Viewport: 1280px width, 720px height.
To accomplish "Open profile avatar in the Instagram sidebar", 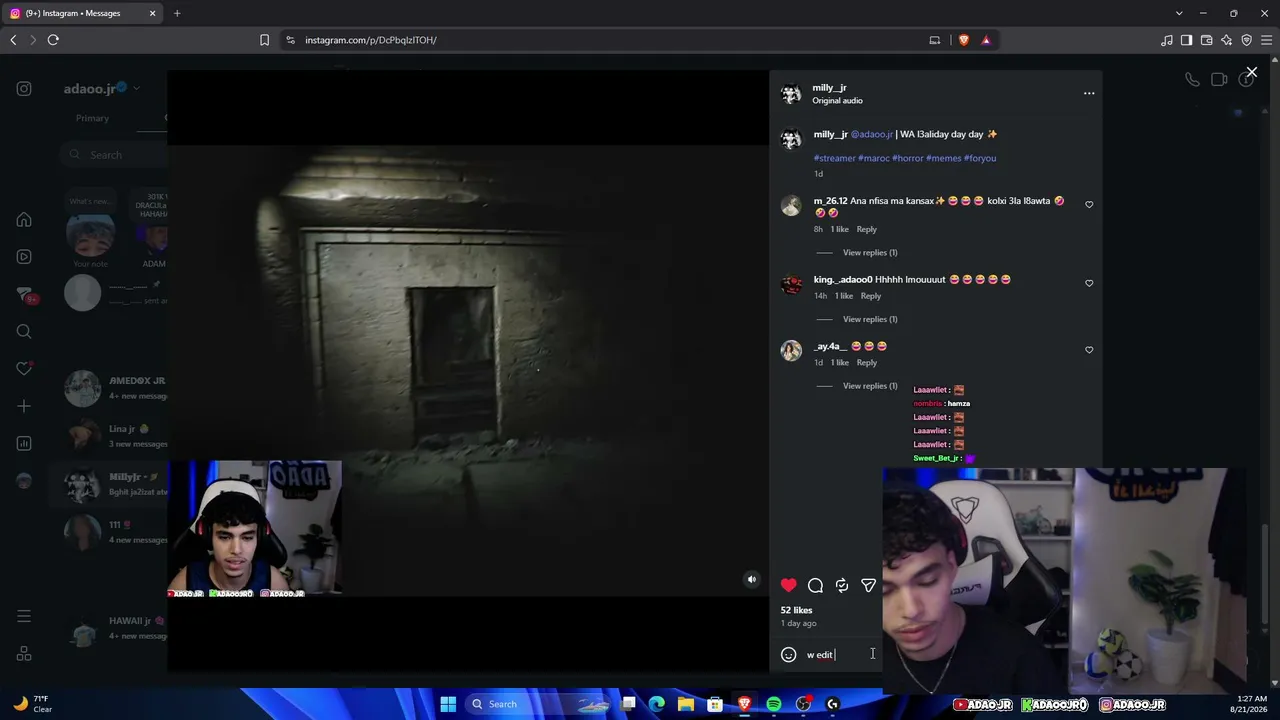I will pyautogui.click(x=24, y=481).
